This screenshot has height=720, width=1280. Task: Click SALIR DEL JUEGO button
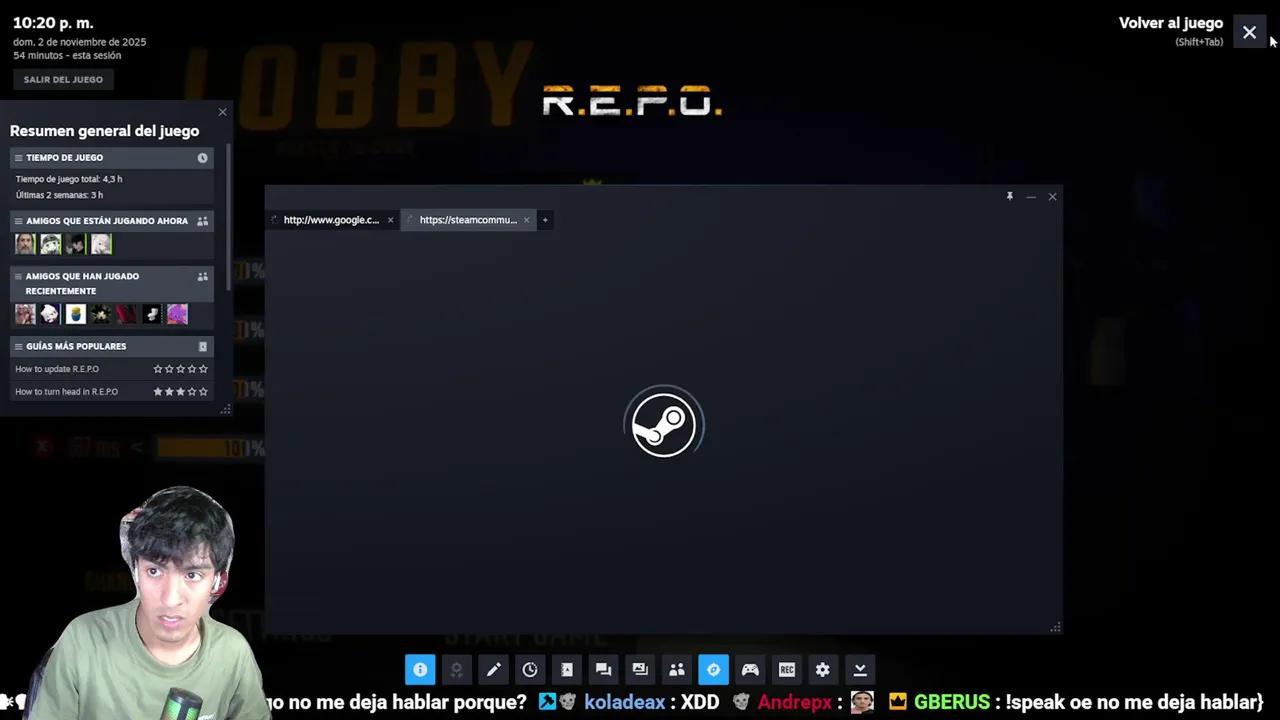63,79
